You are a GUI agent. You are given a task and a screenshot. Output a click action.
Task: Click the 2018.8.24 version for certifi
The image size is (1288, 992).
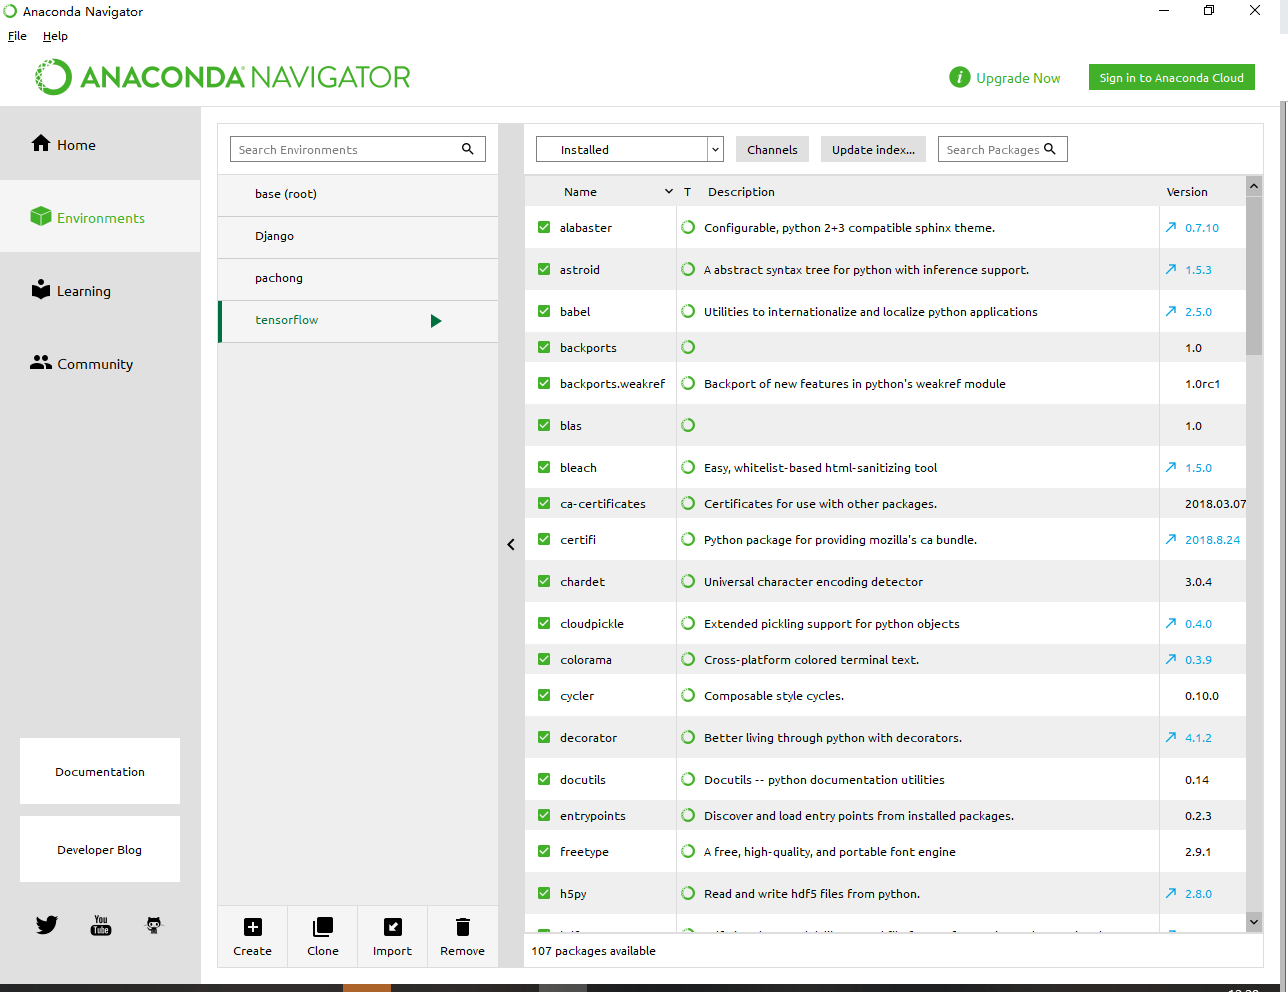(1212, 539)
